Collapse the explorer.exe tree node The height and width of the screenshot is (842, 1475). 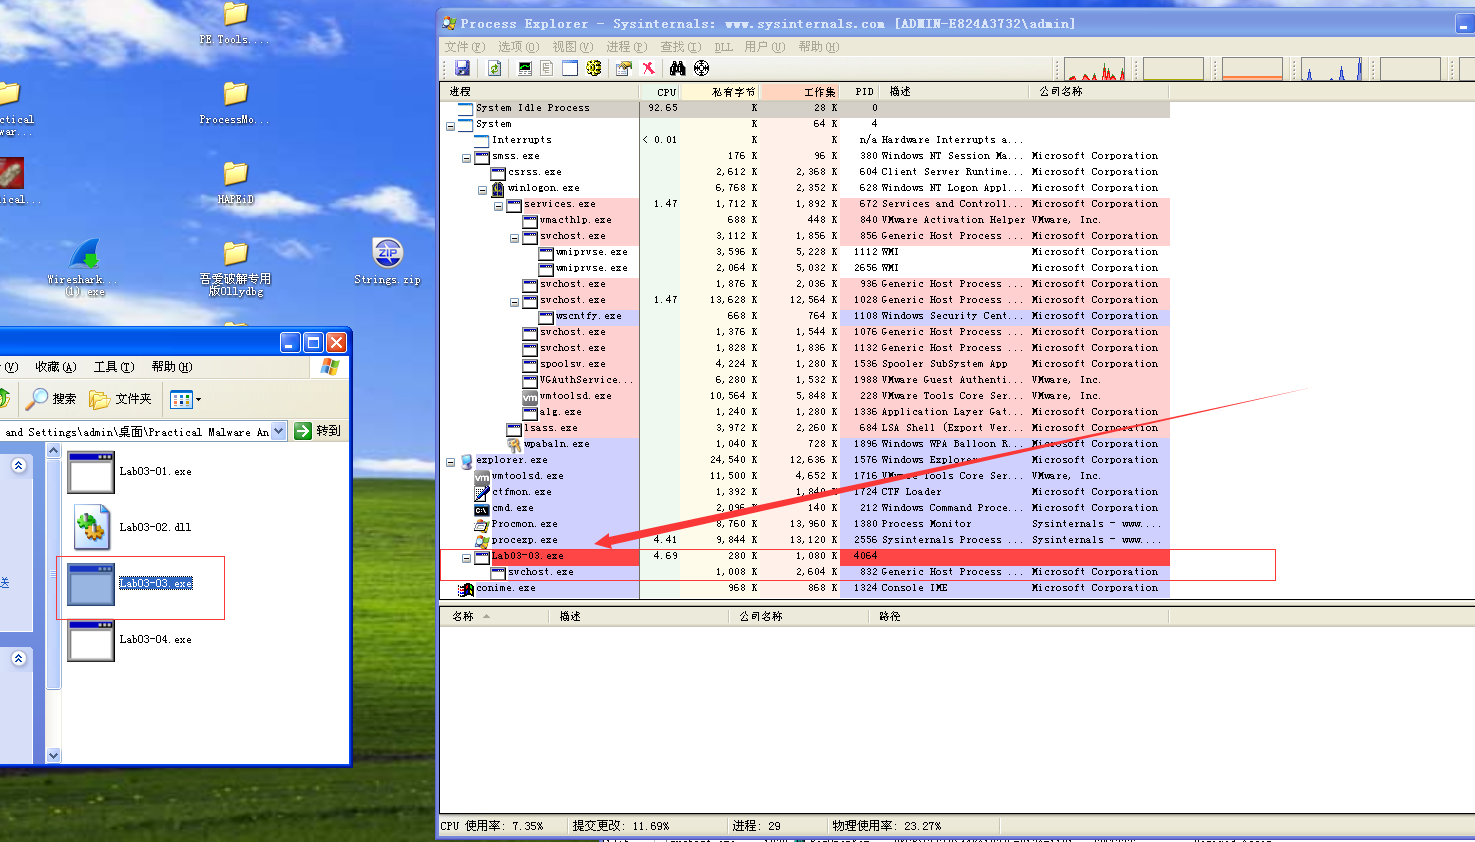click(x=450, y=461)
